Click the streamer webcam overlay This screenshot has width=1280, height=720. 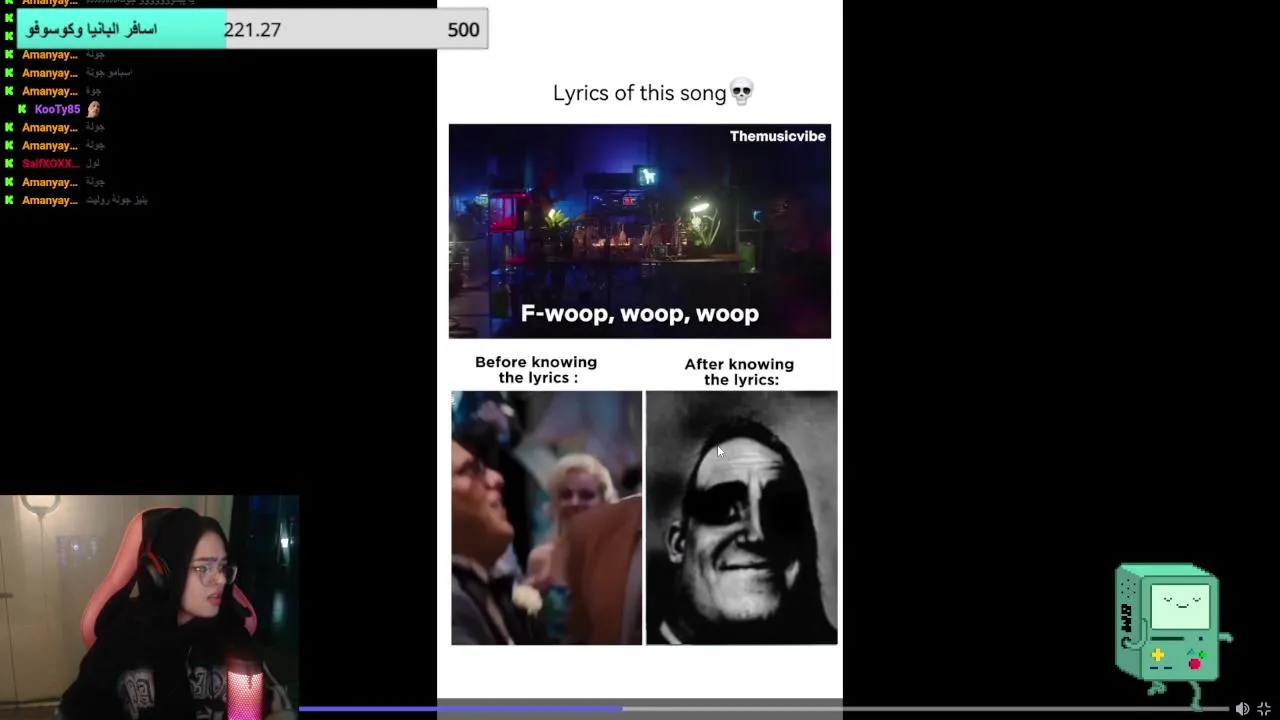[150, 607]
